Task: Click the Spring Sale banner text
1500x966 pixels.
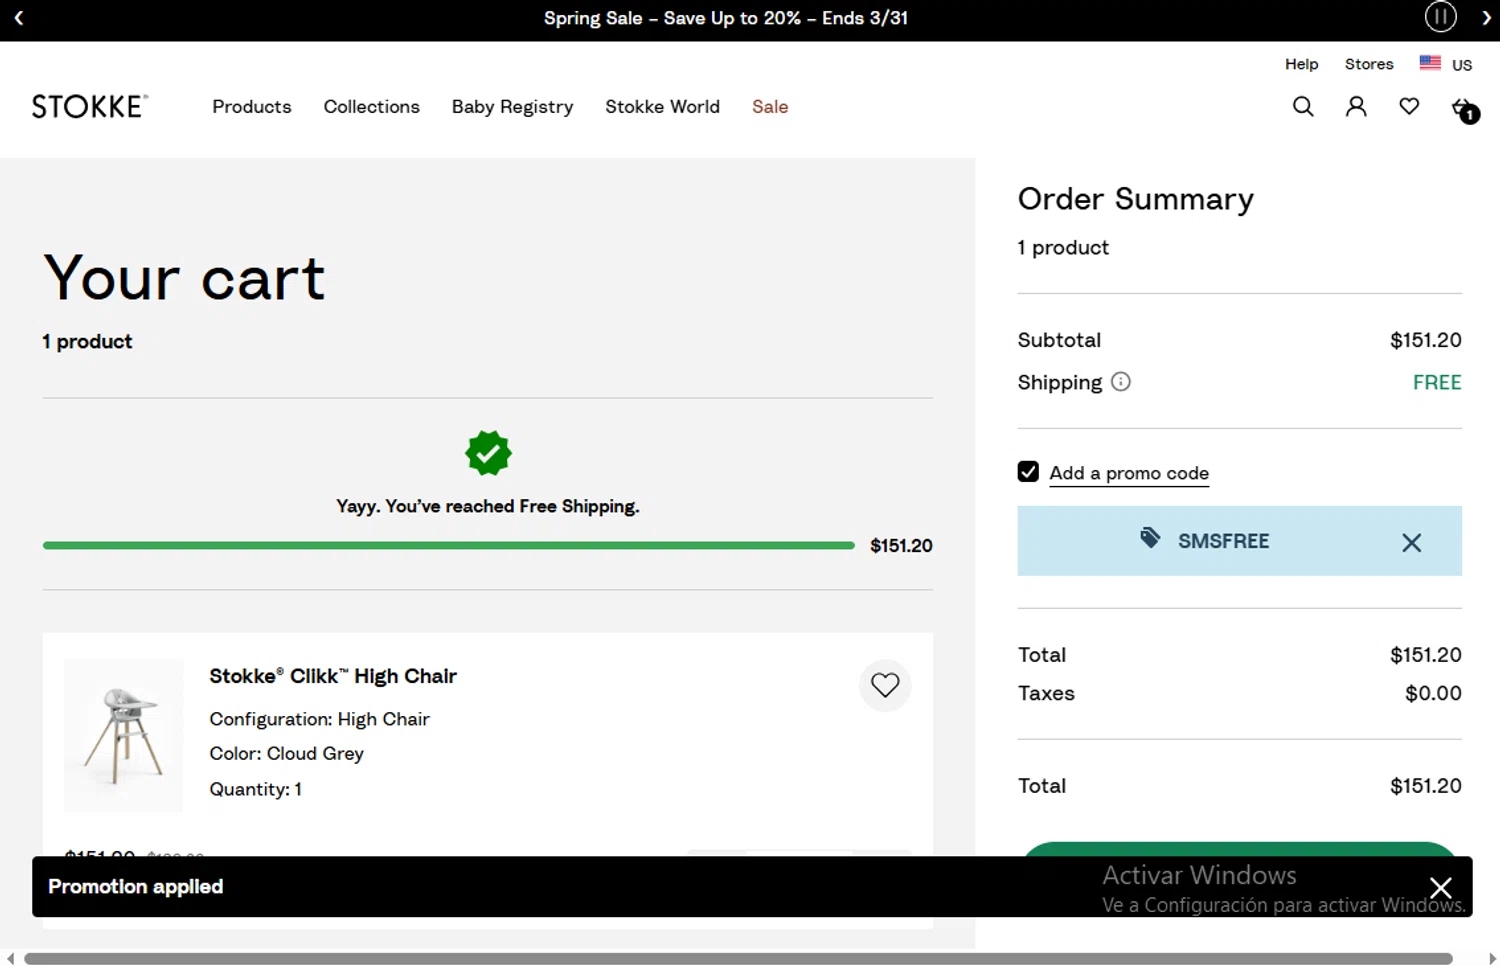Action: click(x=726, y=18)
